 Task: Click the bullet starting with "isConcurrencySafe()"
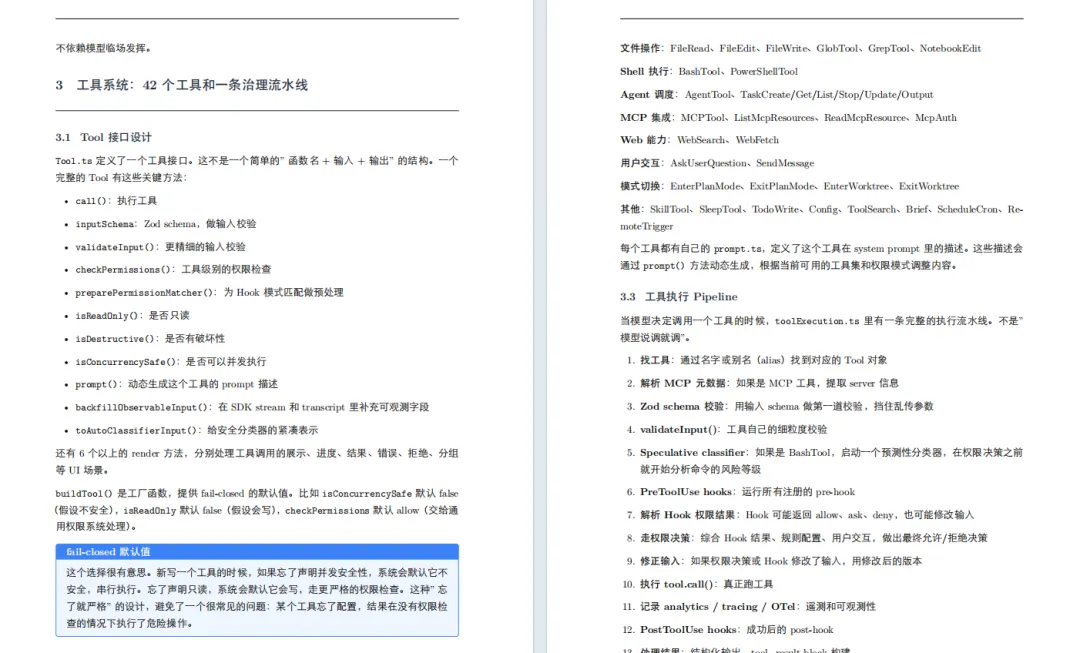(x=170, y=362)
